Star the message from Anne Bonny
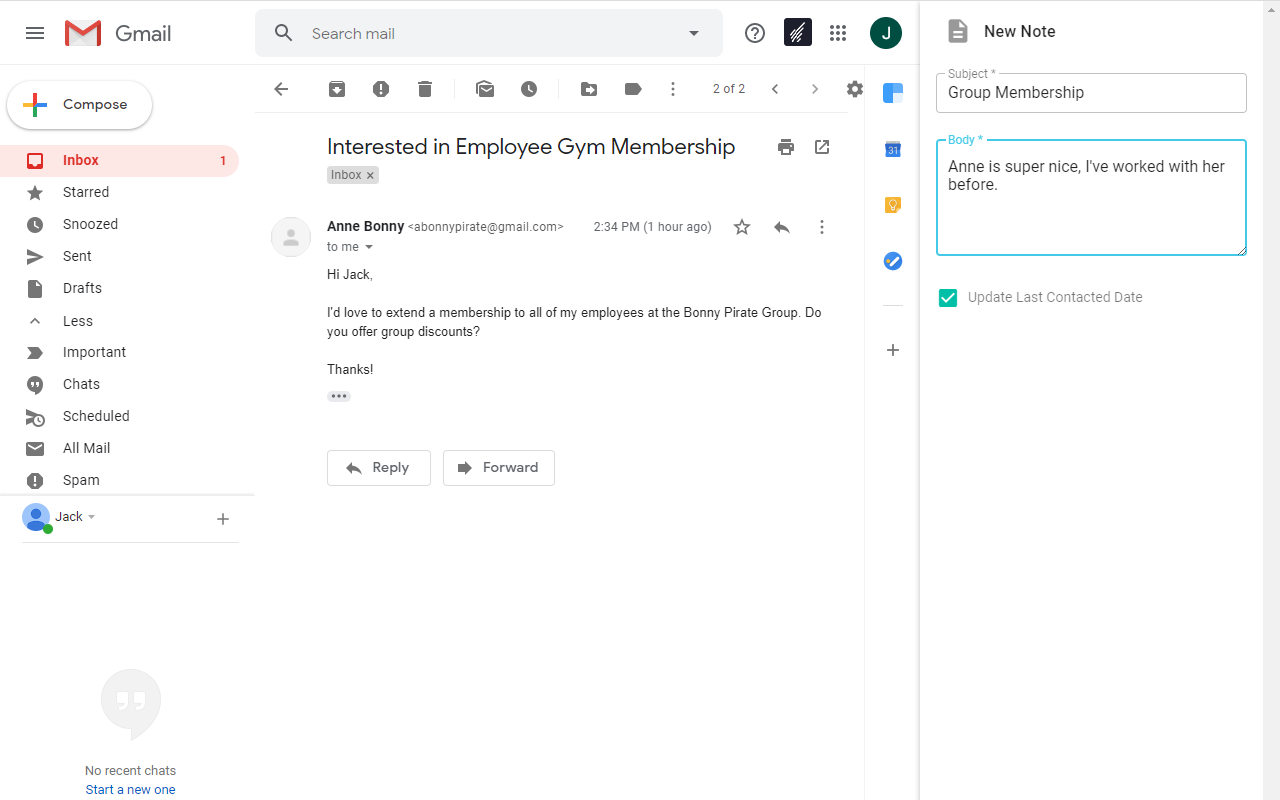This screenshot has width=1280, height=800. pyautogui.click(x=742, y=227)
